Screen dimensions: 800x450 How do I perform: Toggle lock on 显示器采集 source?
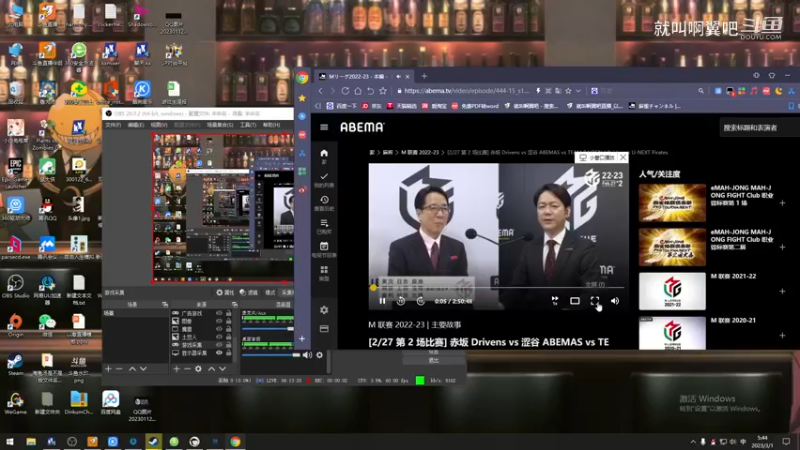229,353
